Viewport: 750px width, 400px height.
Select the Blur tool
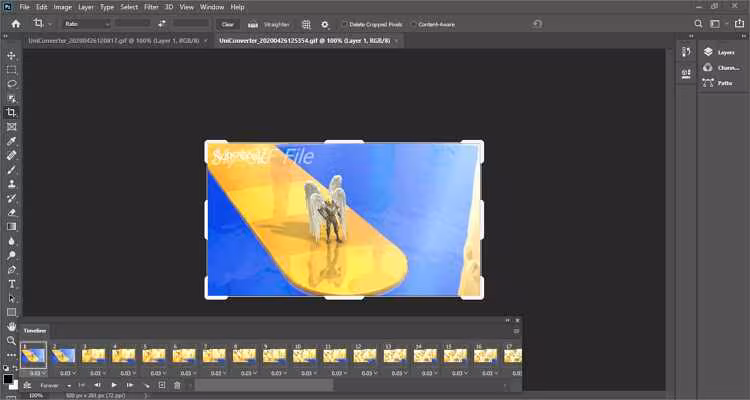[11, 241]
